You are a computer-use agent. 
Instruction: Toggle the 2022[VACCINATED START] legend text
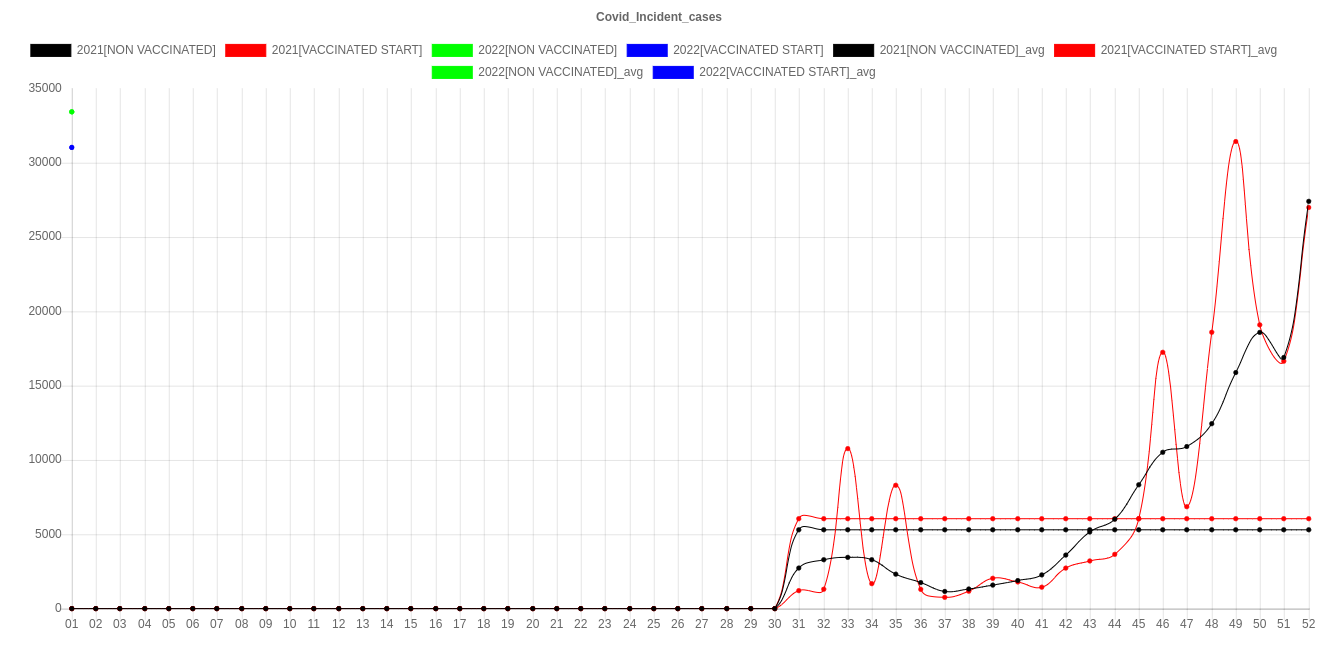pos(747,50)
